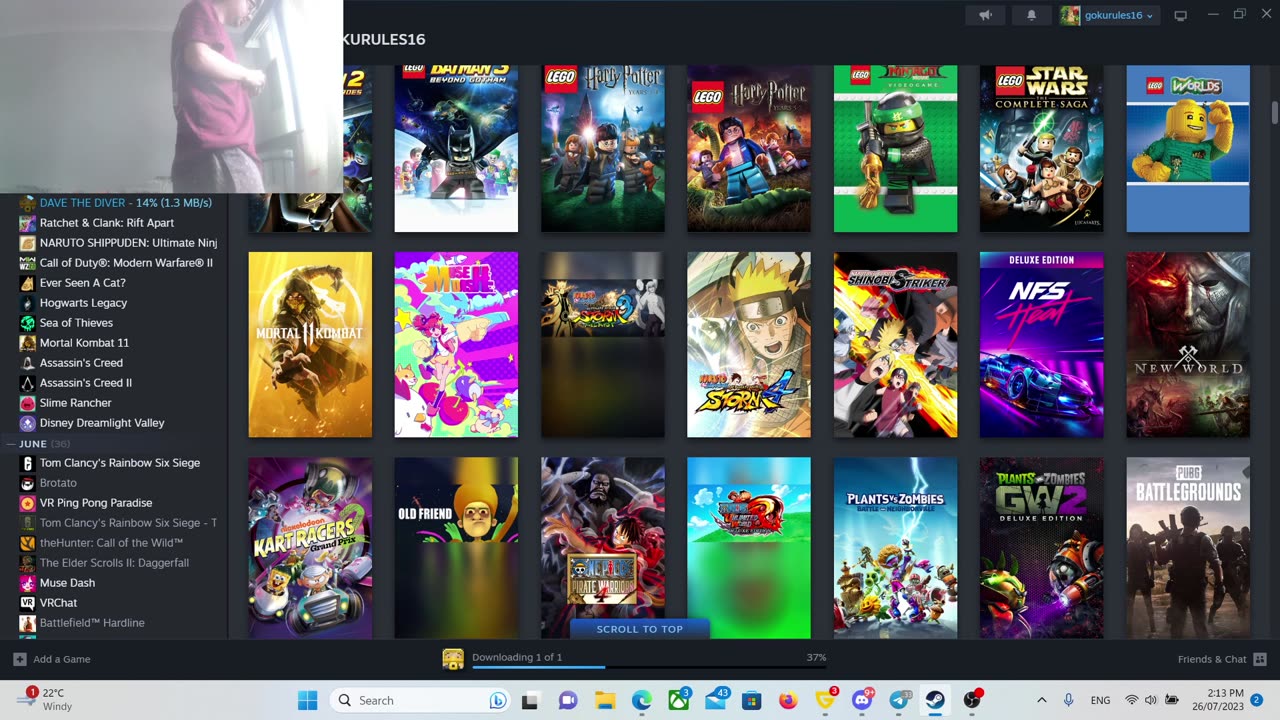Select Mortal Kombat 11 in the sidebar list
The image size is (1280, 720).
84,343
